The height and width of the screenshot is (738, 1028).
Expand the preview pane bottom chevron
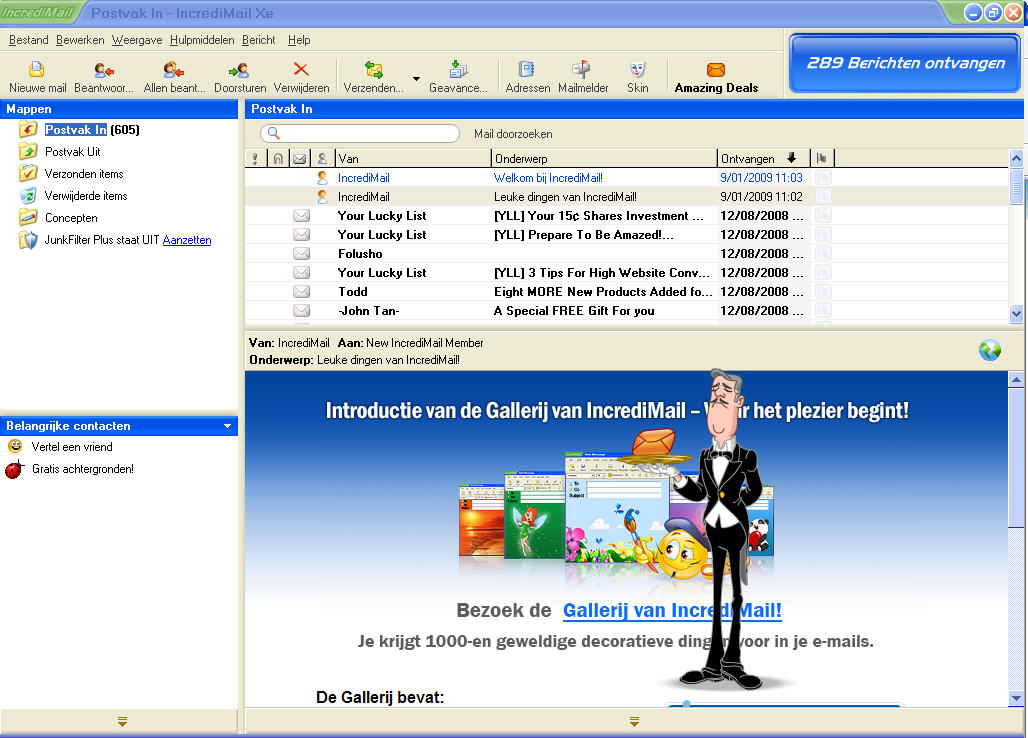point(634,722)
